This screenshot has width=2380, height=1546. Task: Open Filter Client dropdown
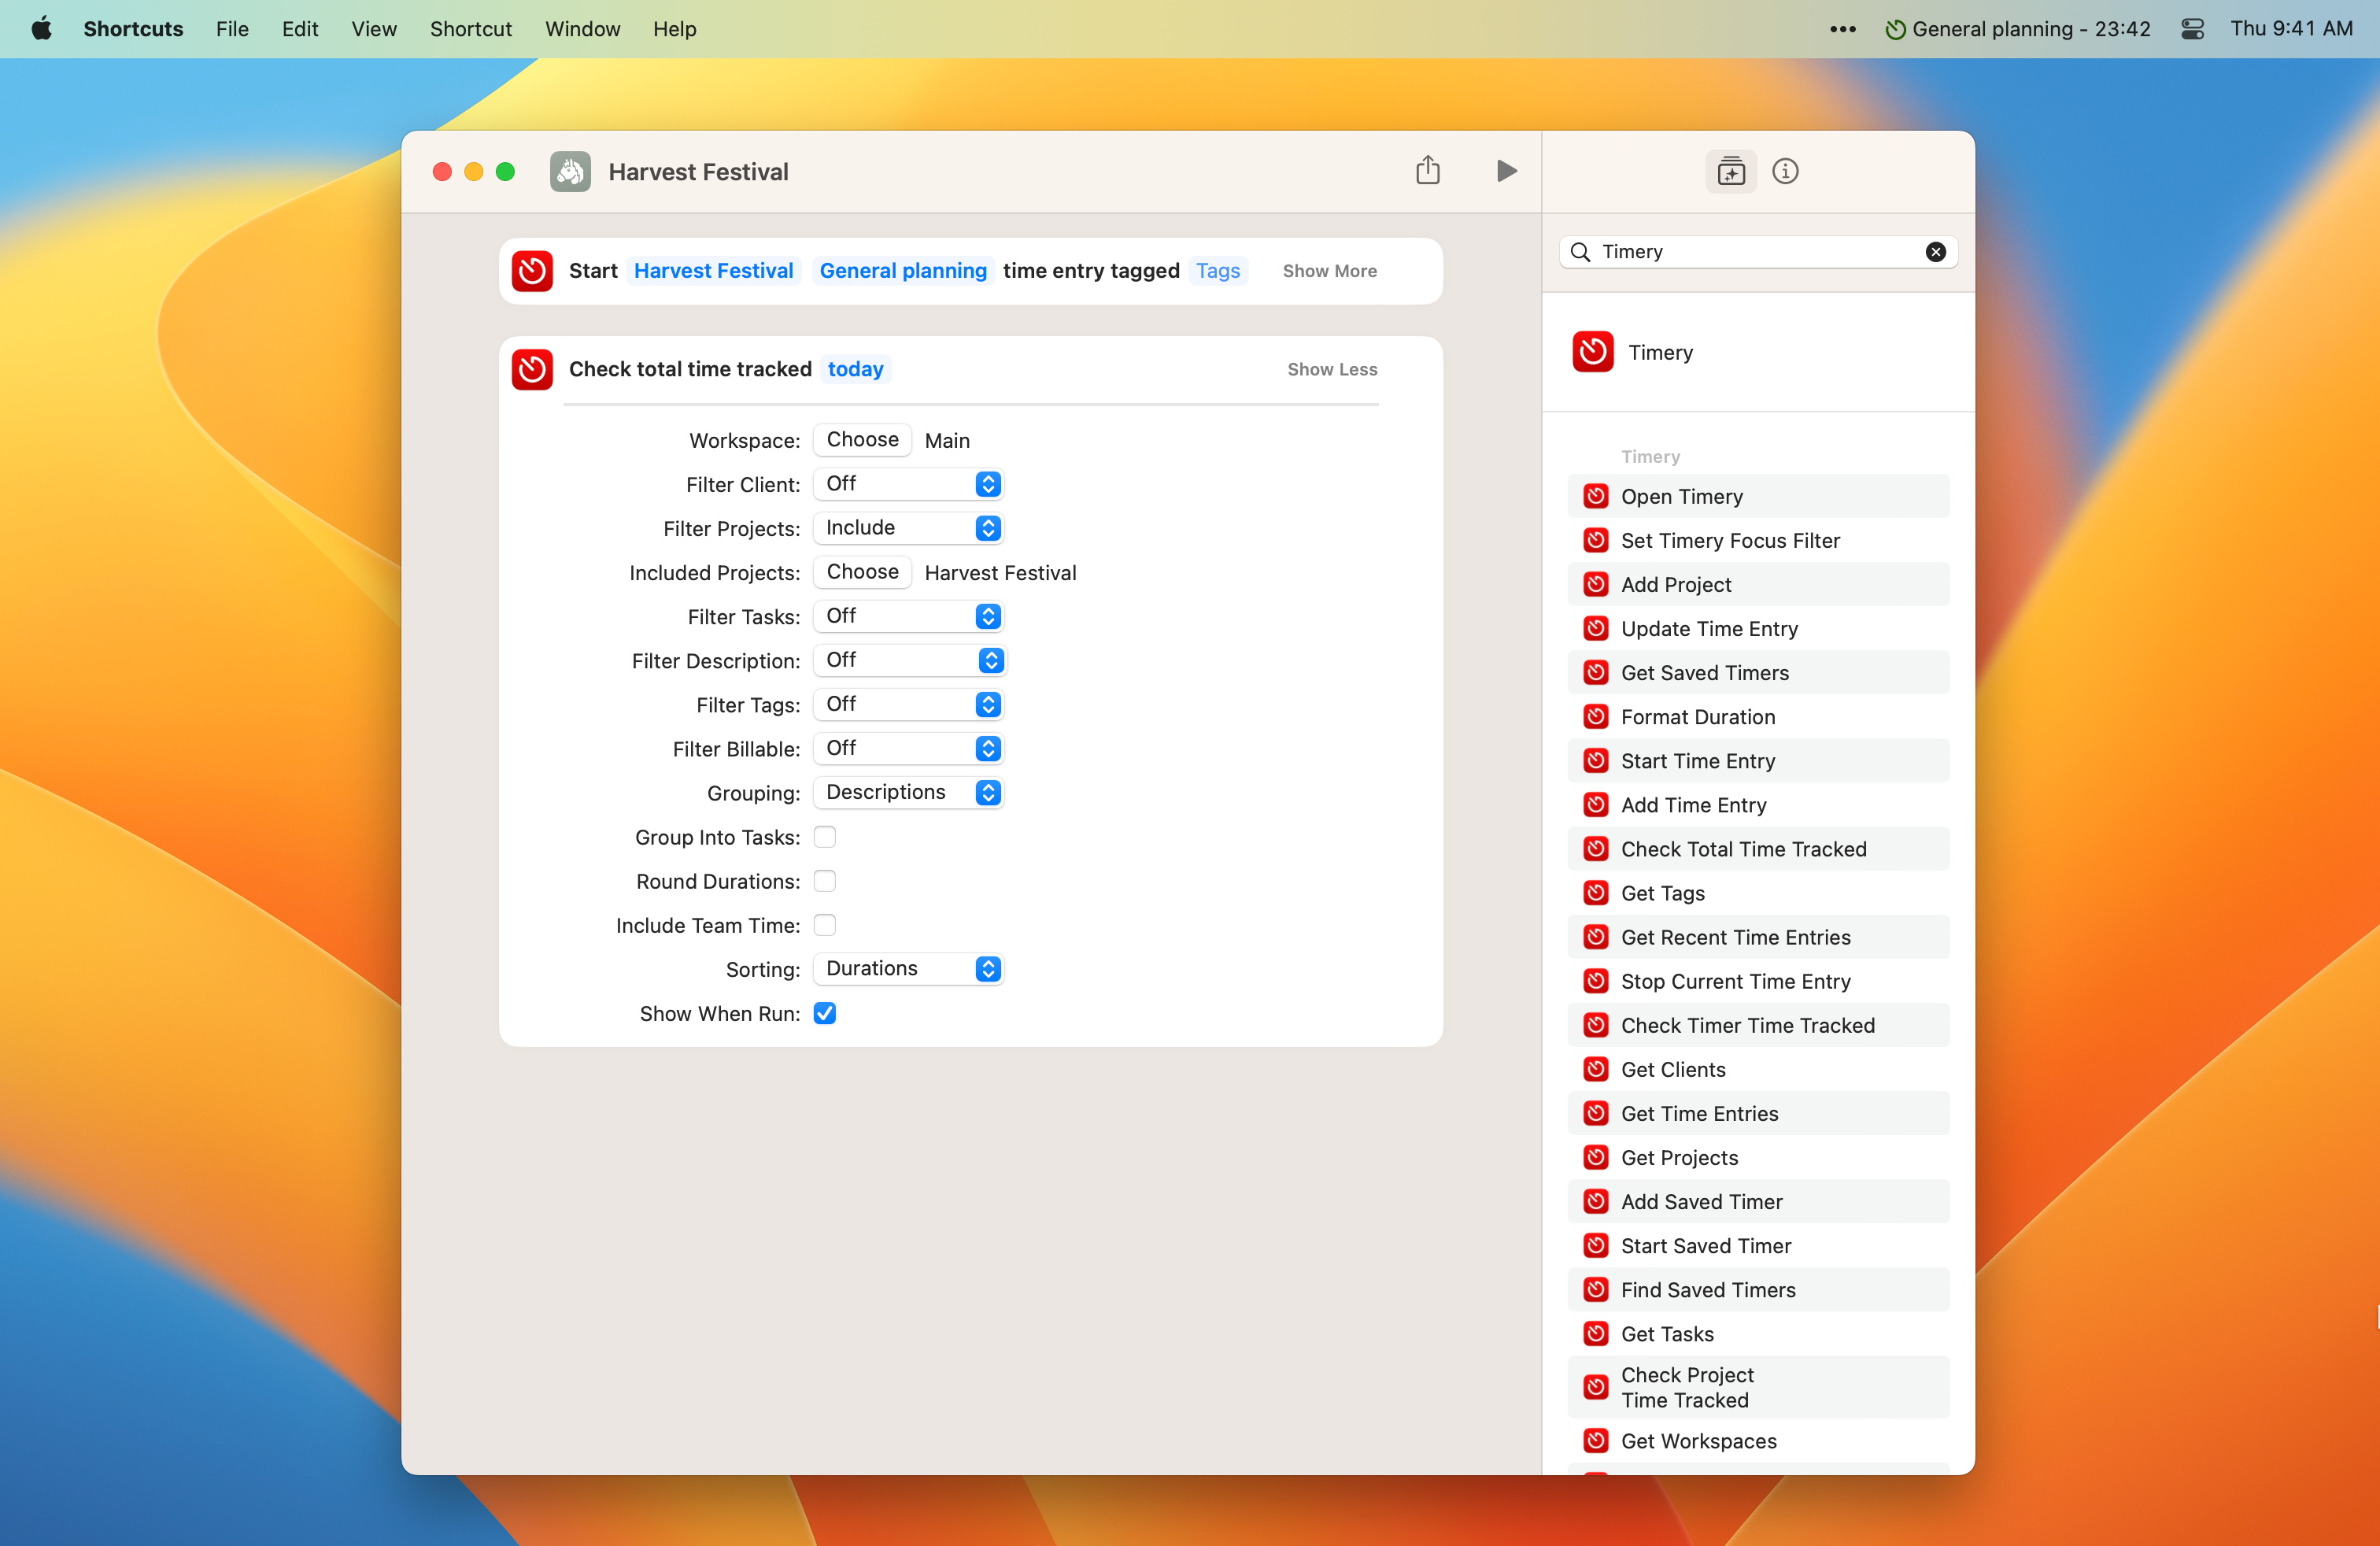(908, 484)
